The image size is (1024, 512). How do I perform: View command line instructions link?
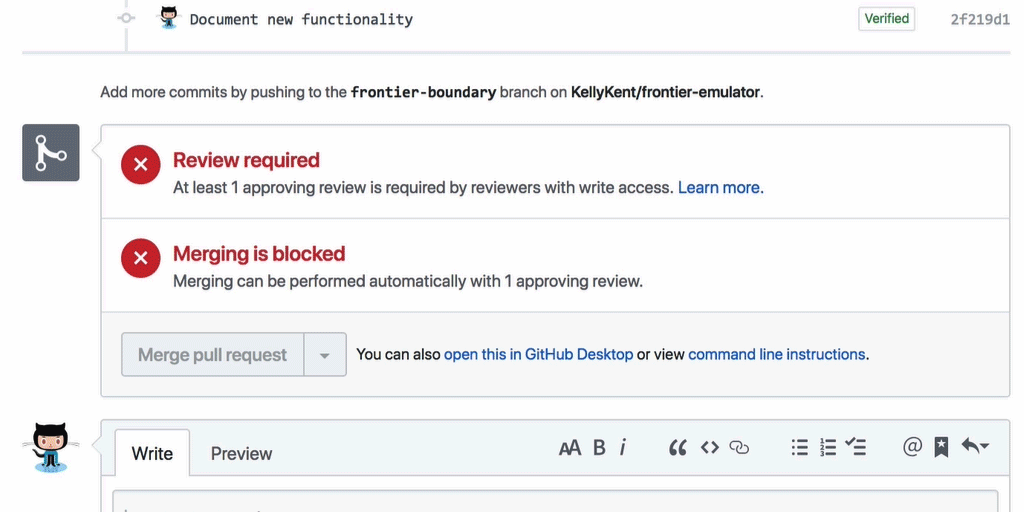pyautogui.click(x=777, y=354)
